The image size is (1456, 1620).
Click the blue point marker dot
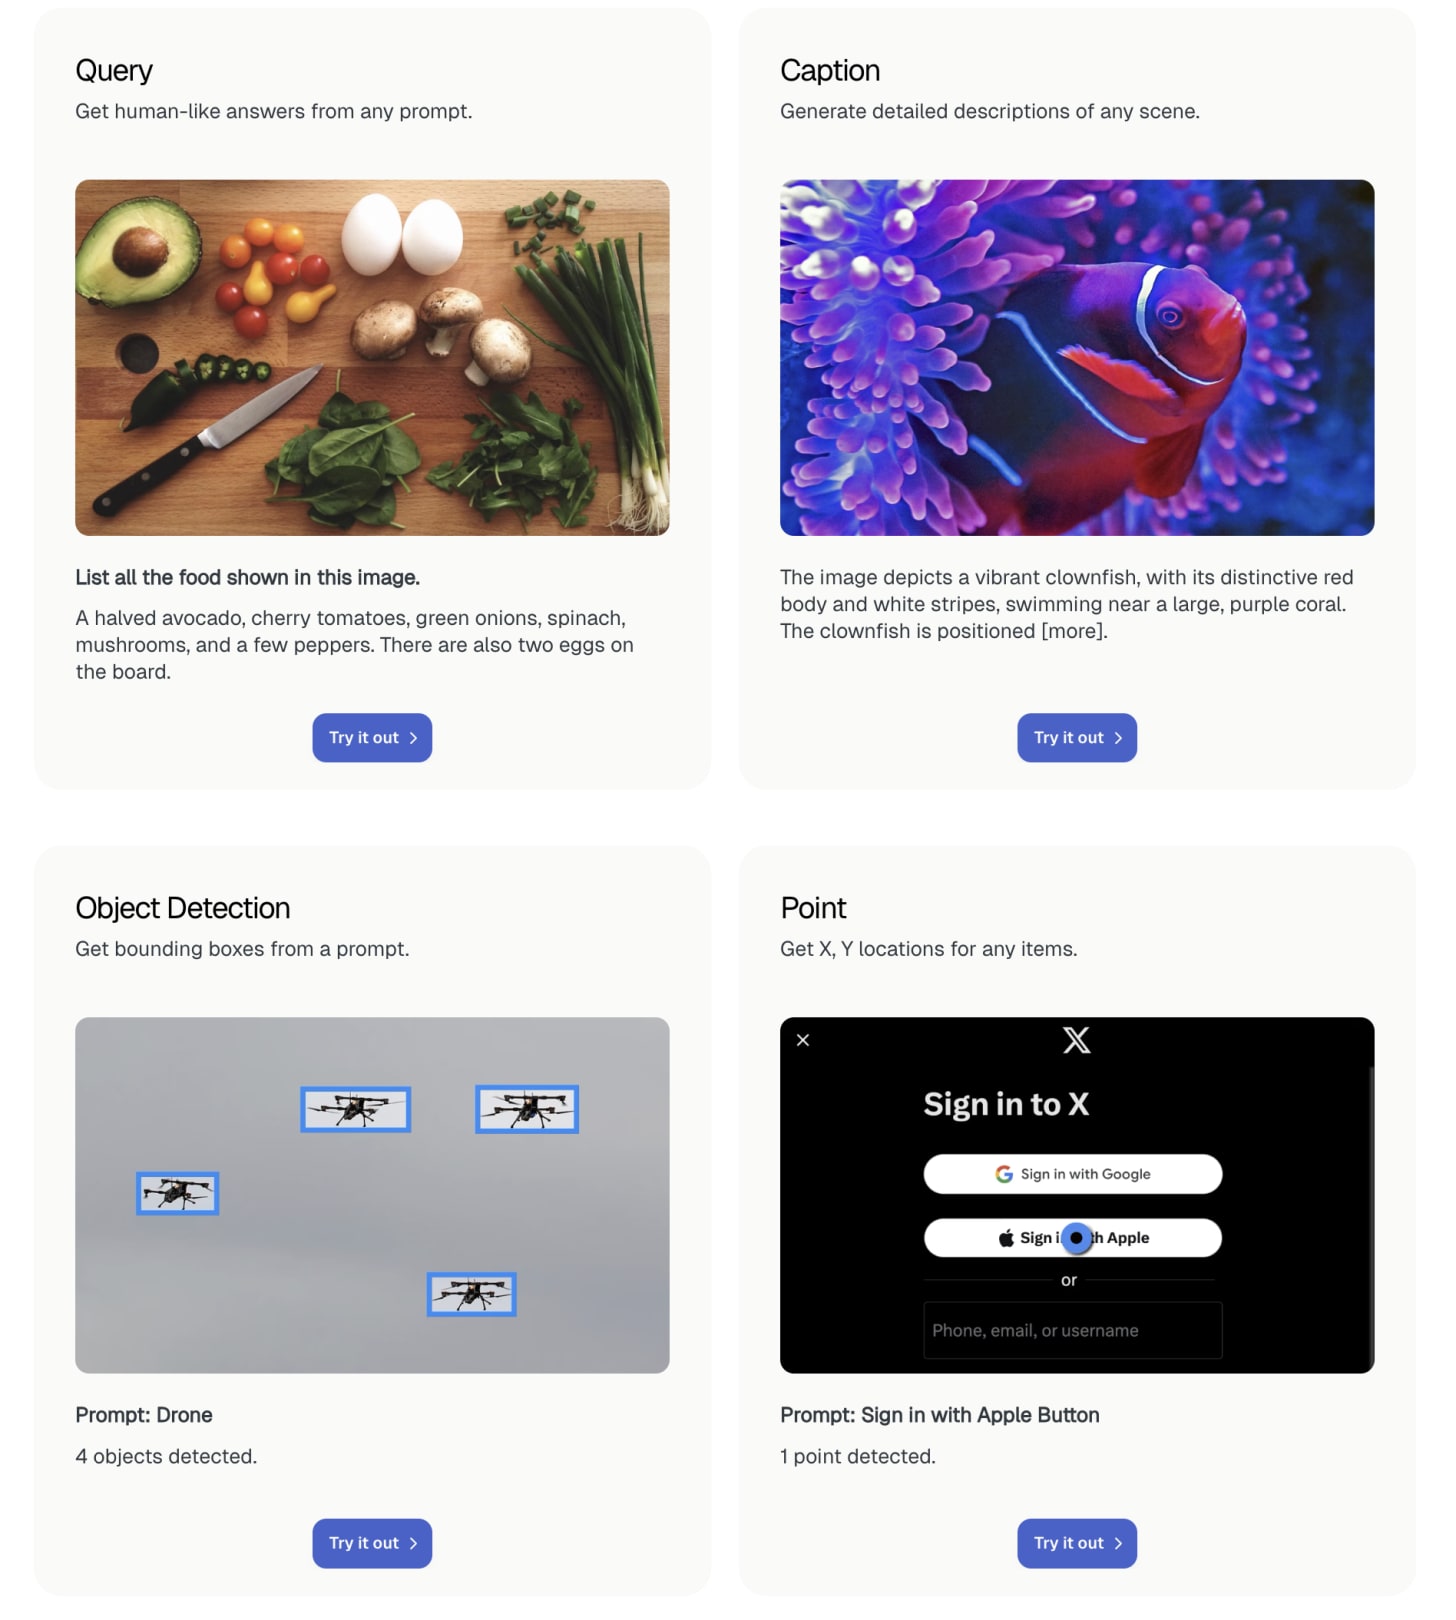pos(1076,1238)
